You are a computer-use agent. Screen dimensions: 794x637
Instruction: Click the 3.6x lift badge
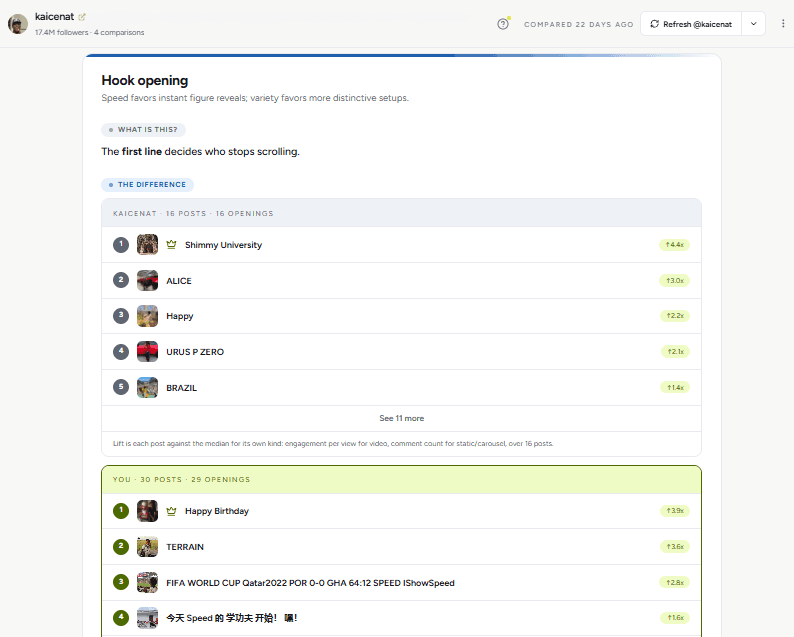tap(674, 547)
